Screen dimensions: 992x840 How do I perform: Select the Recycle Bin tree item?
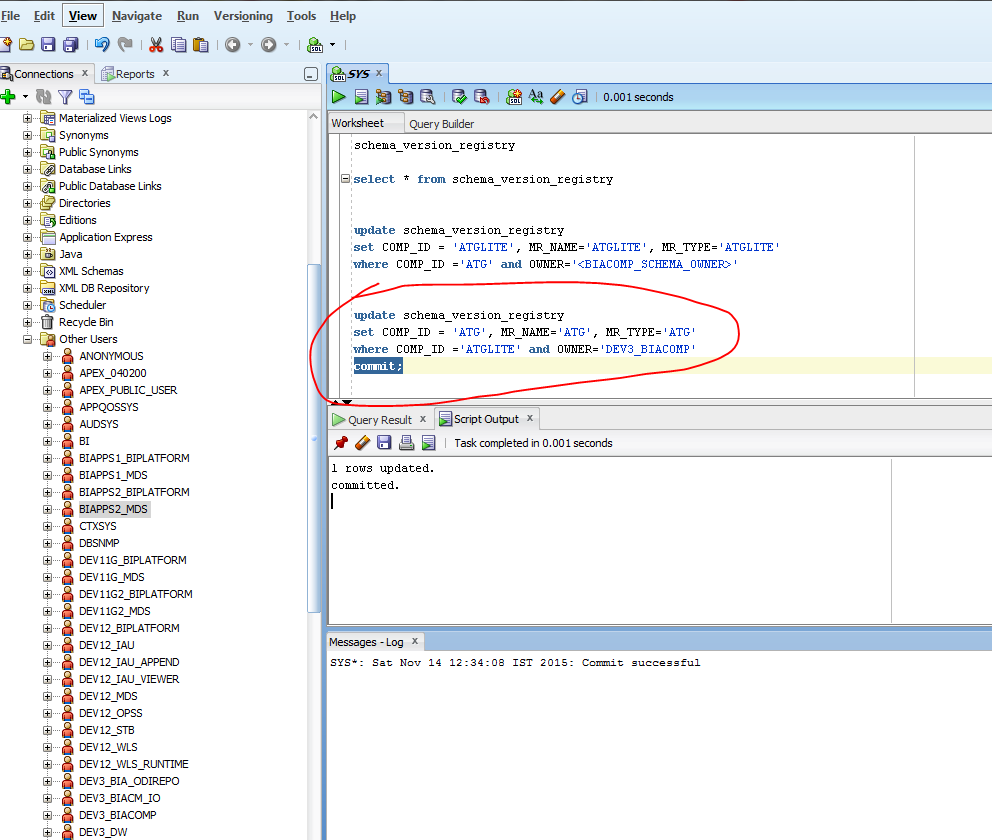(86, 322)
